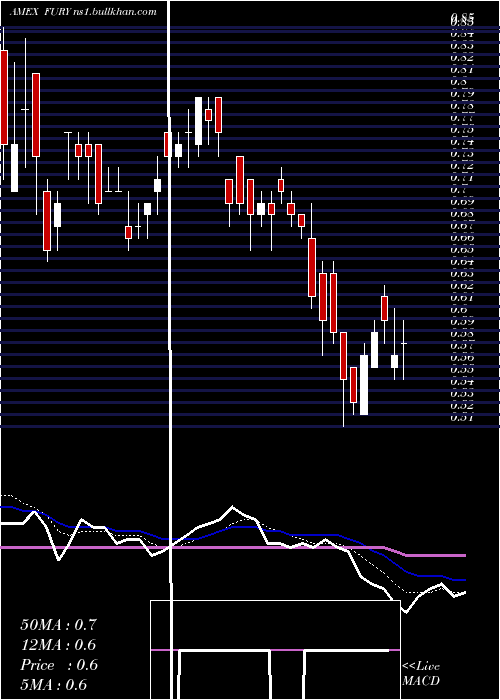Click the 0.85 top price axis label
The width and height of the screenshot is (500, 700).
(462, 19)
